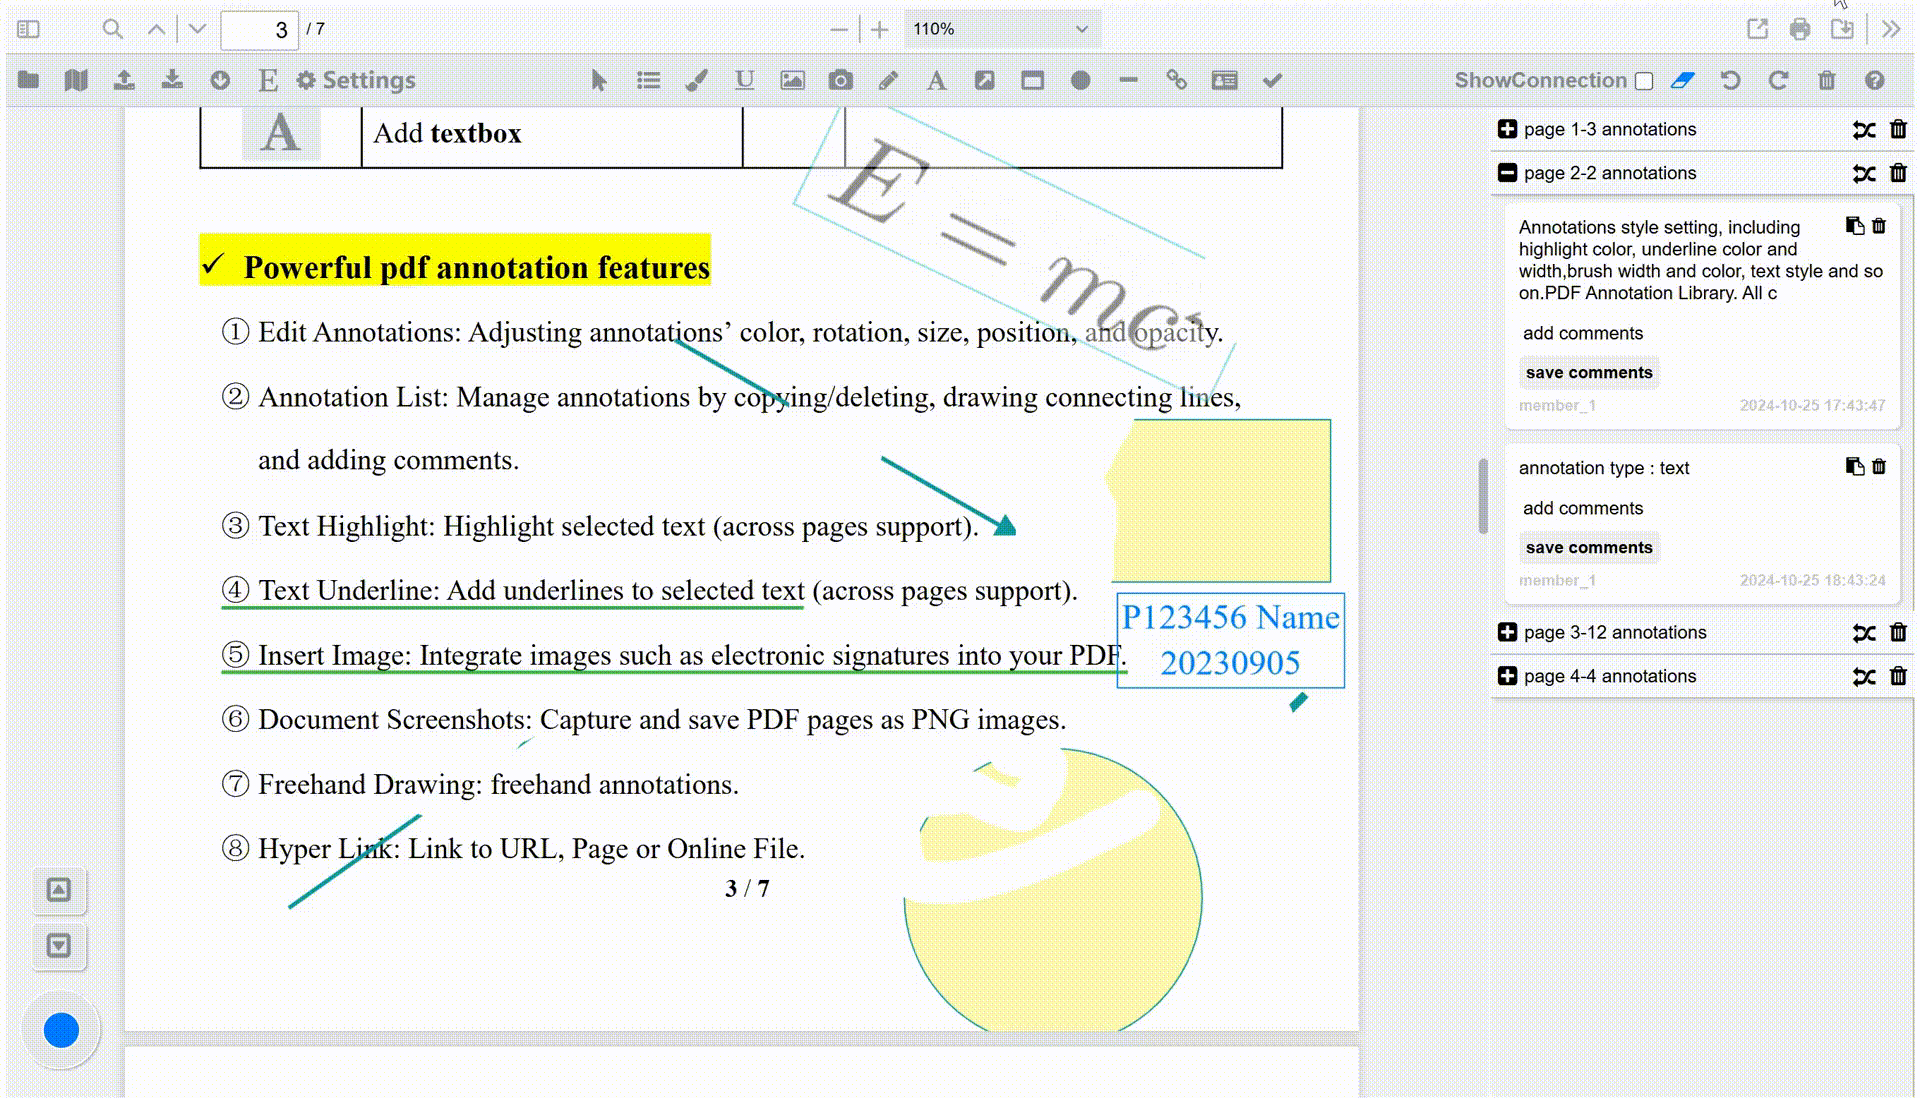1920x1098 pixels.
Task: Click the page number input field
Action: click(x=259, y=30)
